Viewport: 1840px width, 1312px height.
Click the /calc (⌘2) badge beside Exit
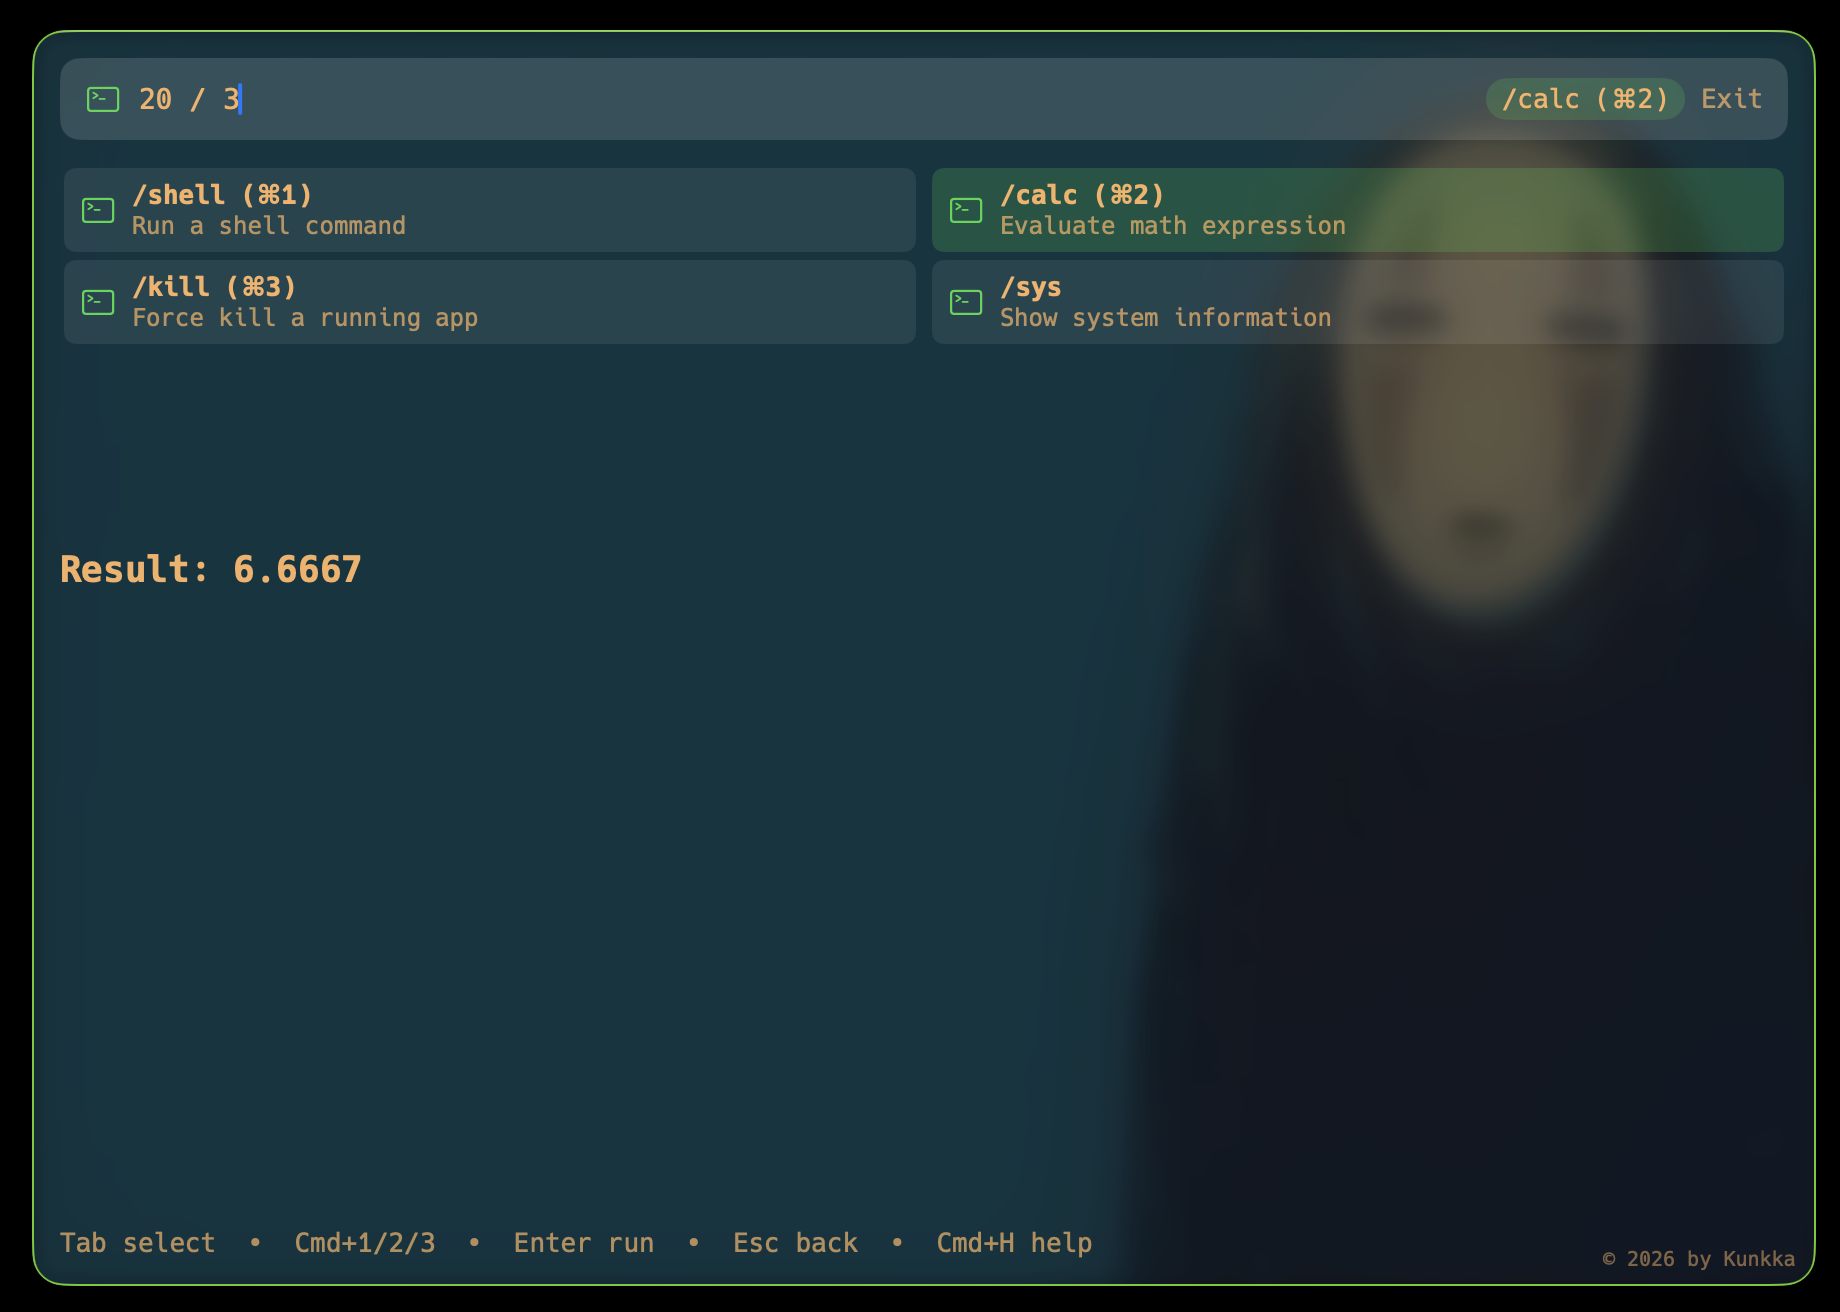1584,99
